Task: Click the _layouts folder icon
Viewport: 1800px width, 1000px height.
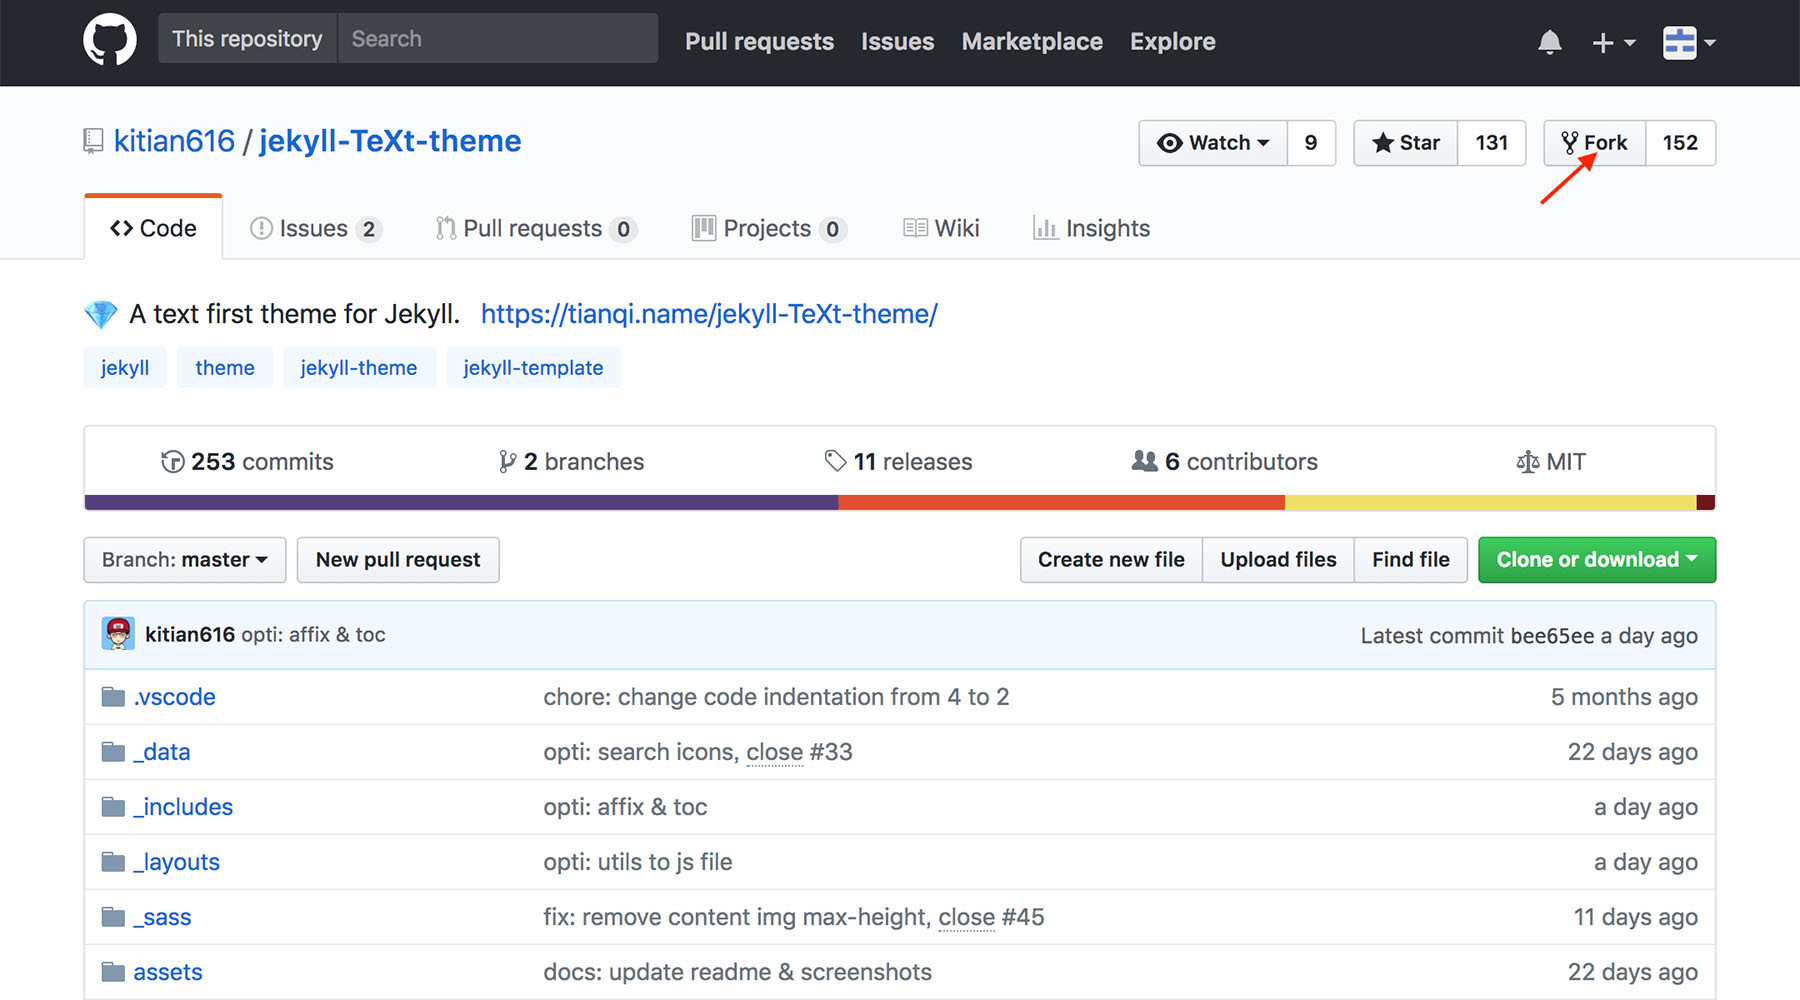Action: pyautogui.click(x=113, y=861)
